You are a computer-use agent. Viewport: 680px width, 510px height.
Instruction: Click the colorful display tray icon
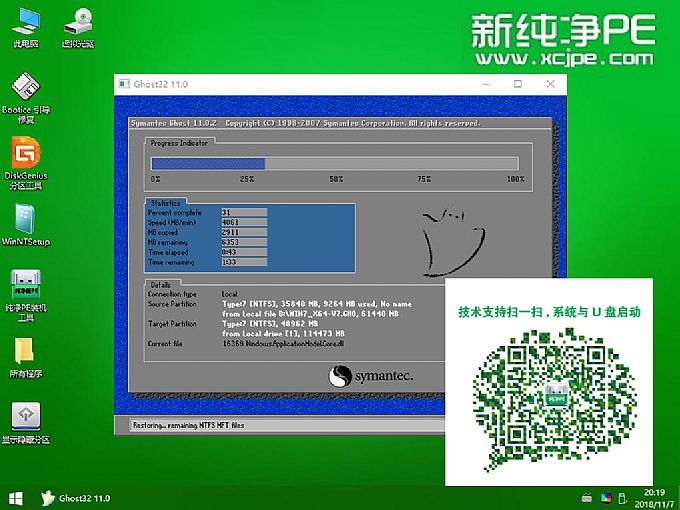click(606, 498)
